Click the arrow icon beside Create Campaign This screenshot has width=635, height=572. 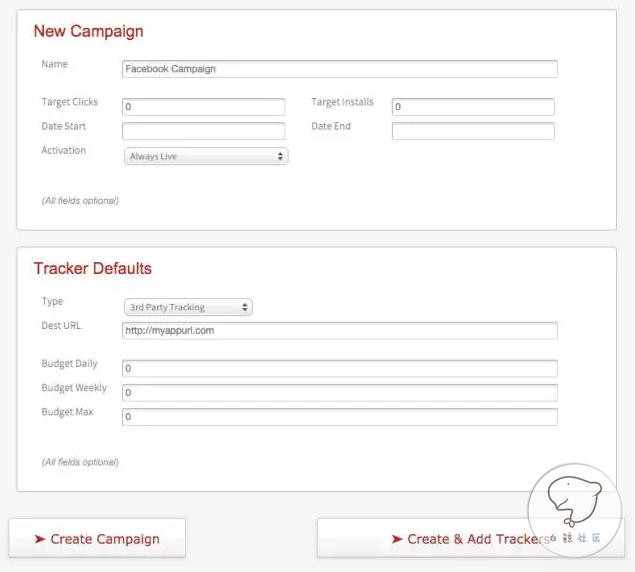40,539
